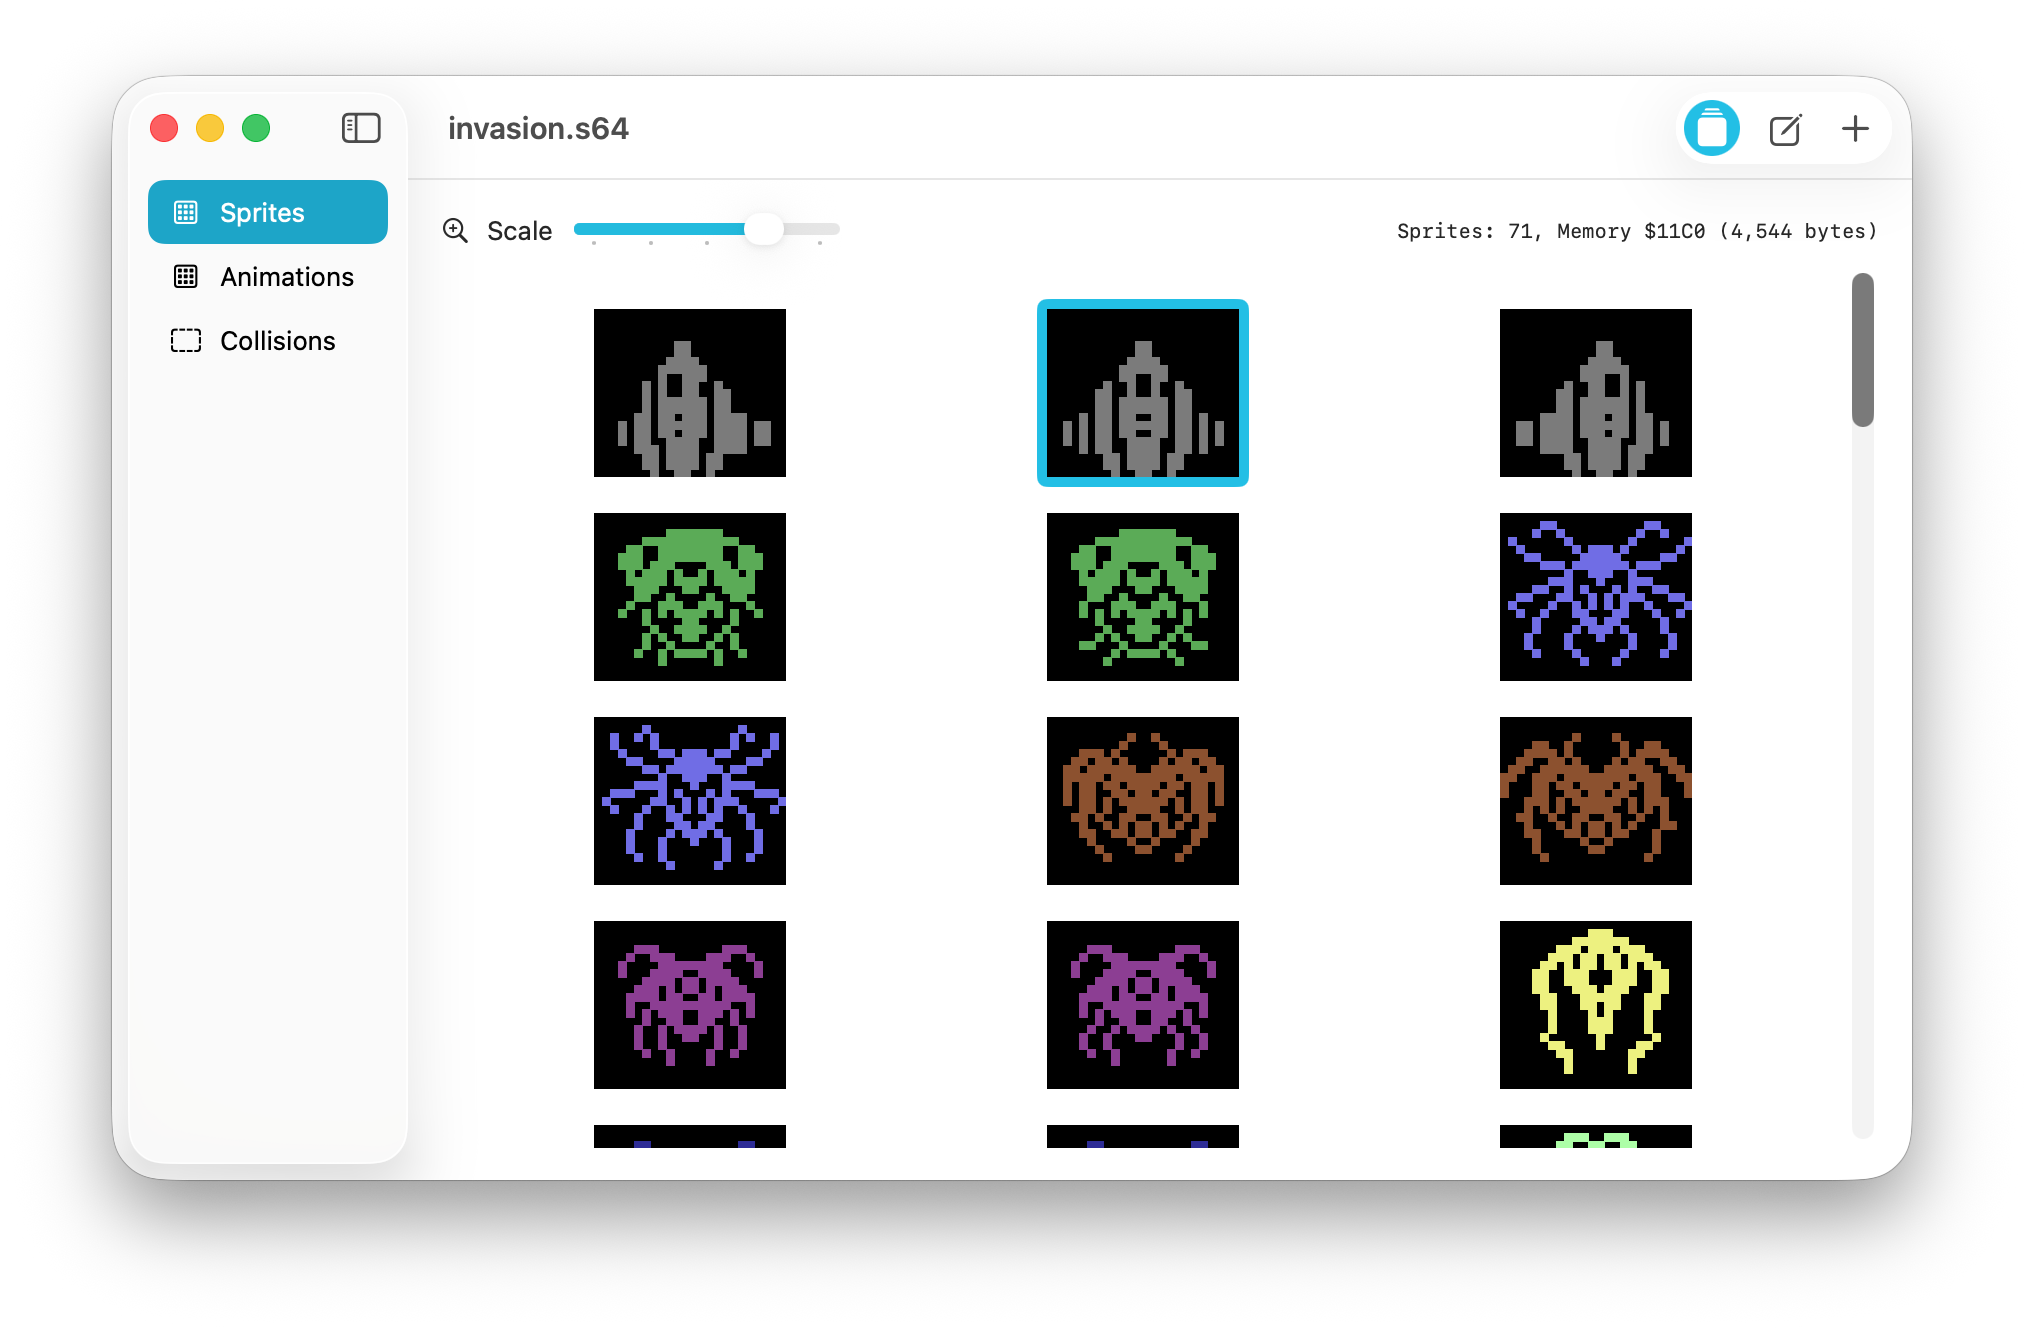Select the highlighted center spaceship sprite
Image resolution: width=2024 pixels, height=1328 pixels.
(x=1143, y=393)
